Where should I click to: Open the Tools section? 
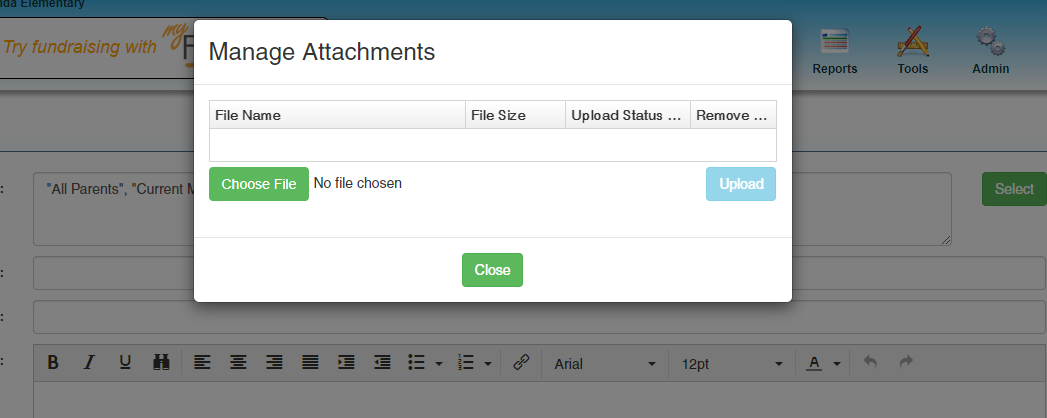tap(912, 52)
